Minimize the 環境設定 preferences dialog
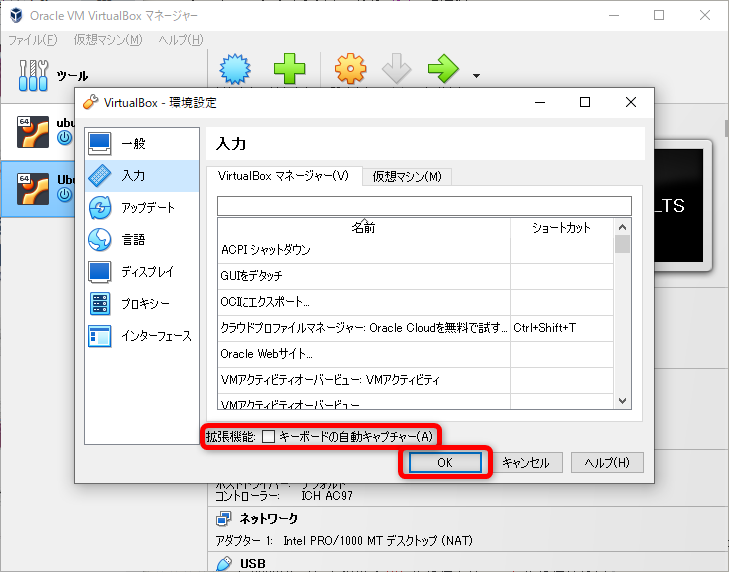This screenshot has height=572, width=729. (540, 102)
